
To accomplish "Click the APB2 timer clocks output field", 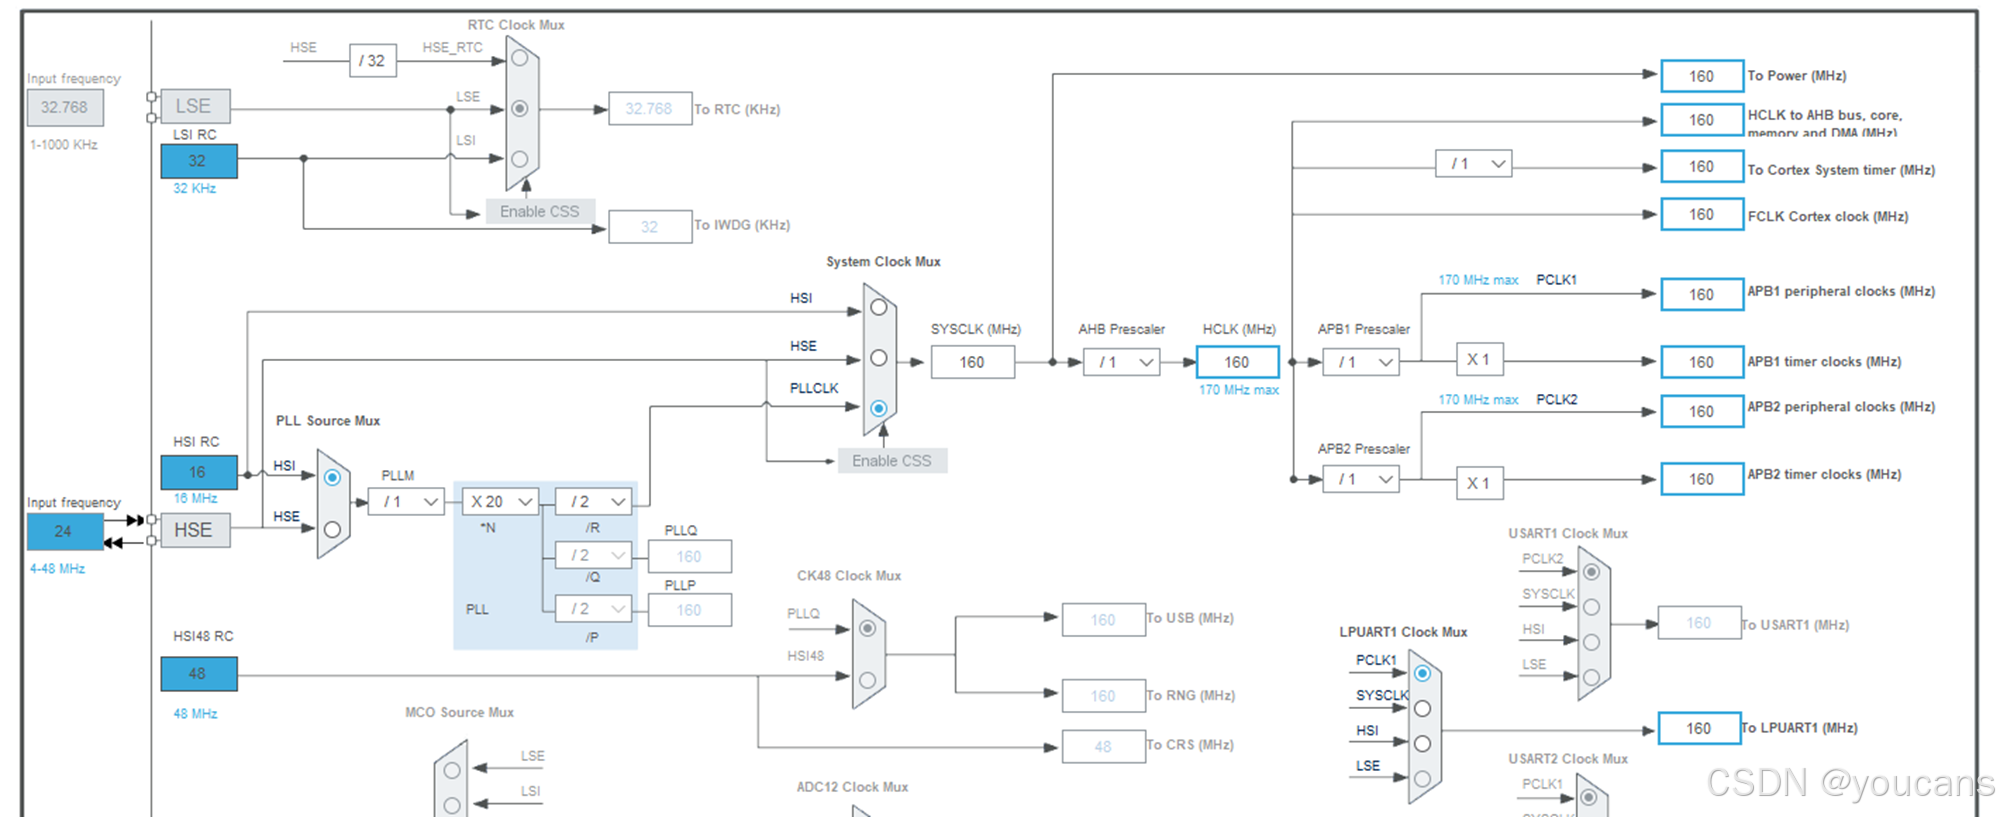I will point(1703,479).
